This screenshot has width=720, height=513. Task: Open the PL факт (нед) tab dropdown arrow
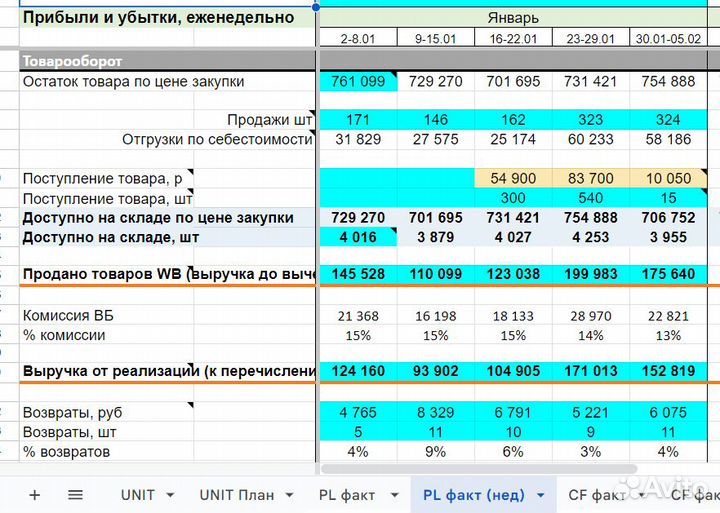pyautogui.click(x=541, y=496)
